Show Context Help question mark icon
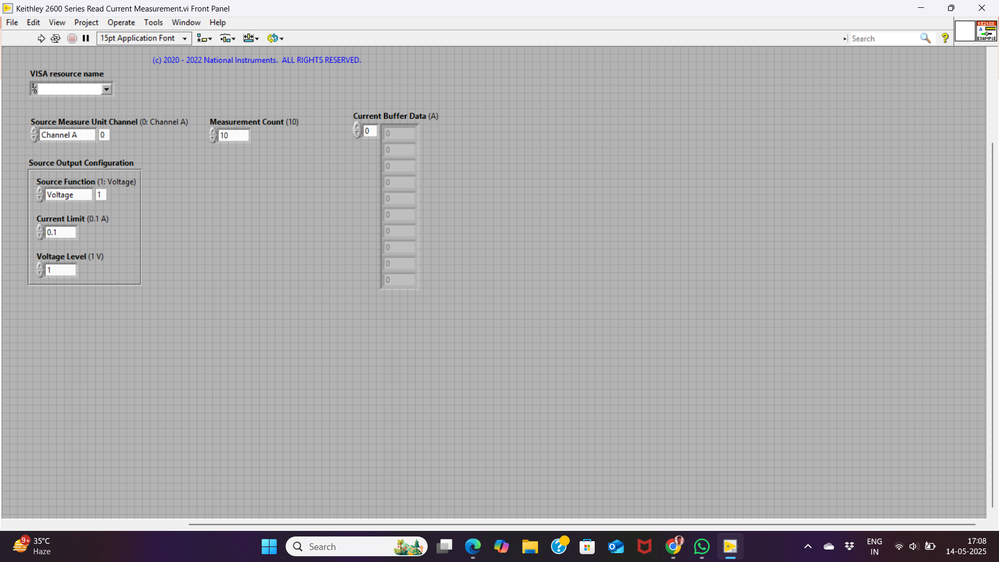 point(945,38)
